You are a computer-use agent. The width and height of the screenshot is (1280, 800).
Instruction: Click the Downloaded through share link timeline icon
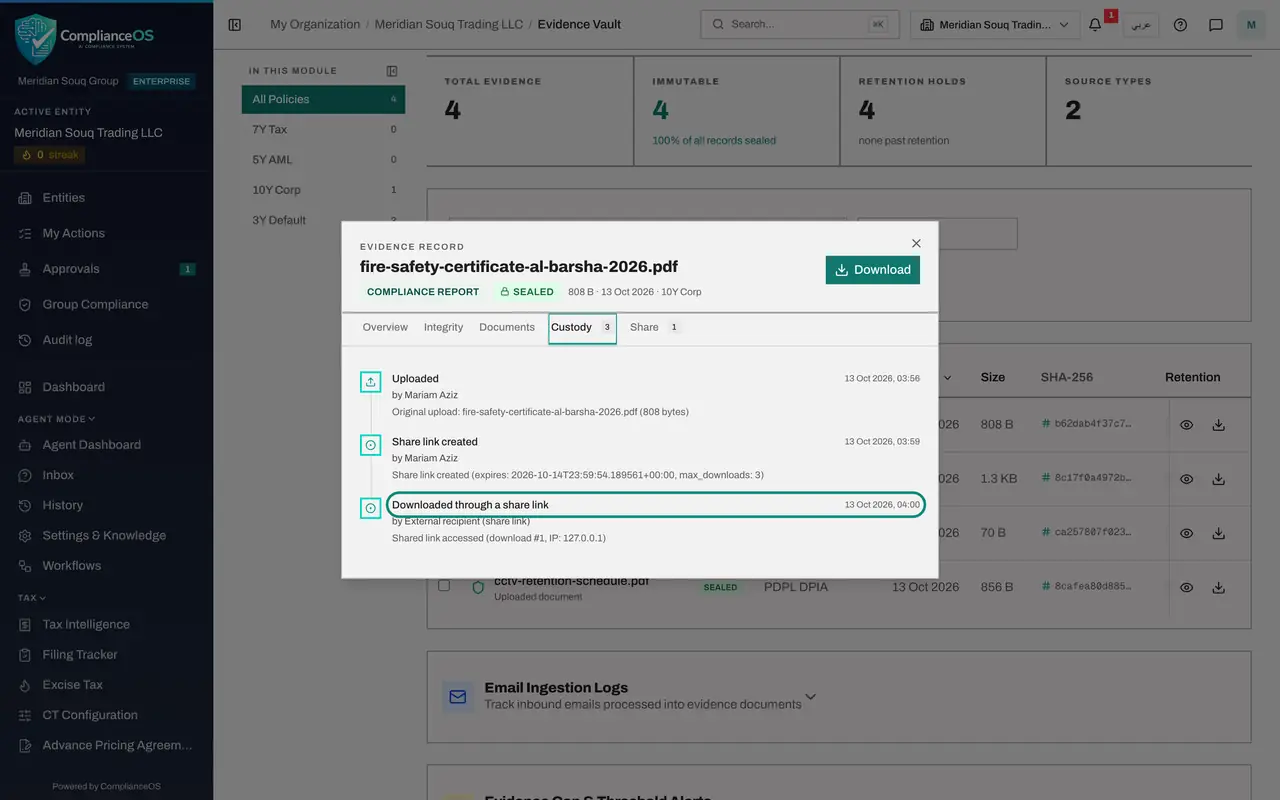(x=371, y=508)
